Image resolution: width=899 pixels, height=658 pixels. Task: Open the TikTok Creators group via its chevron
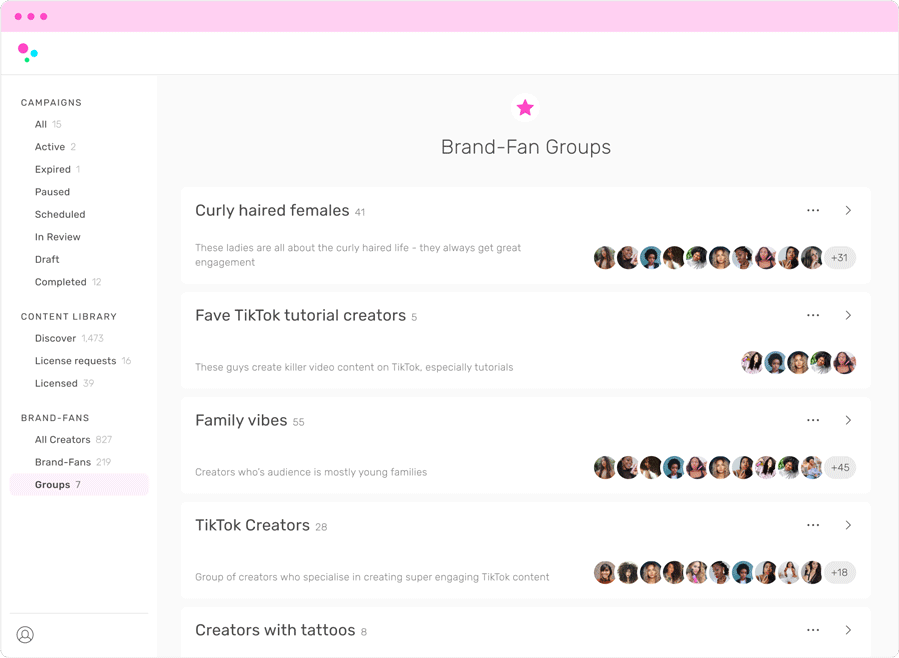point(848,525)
